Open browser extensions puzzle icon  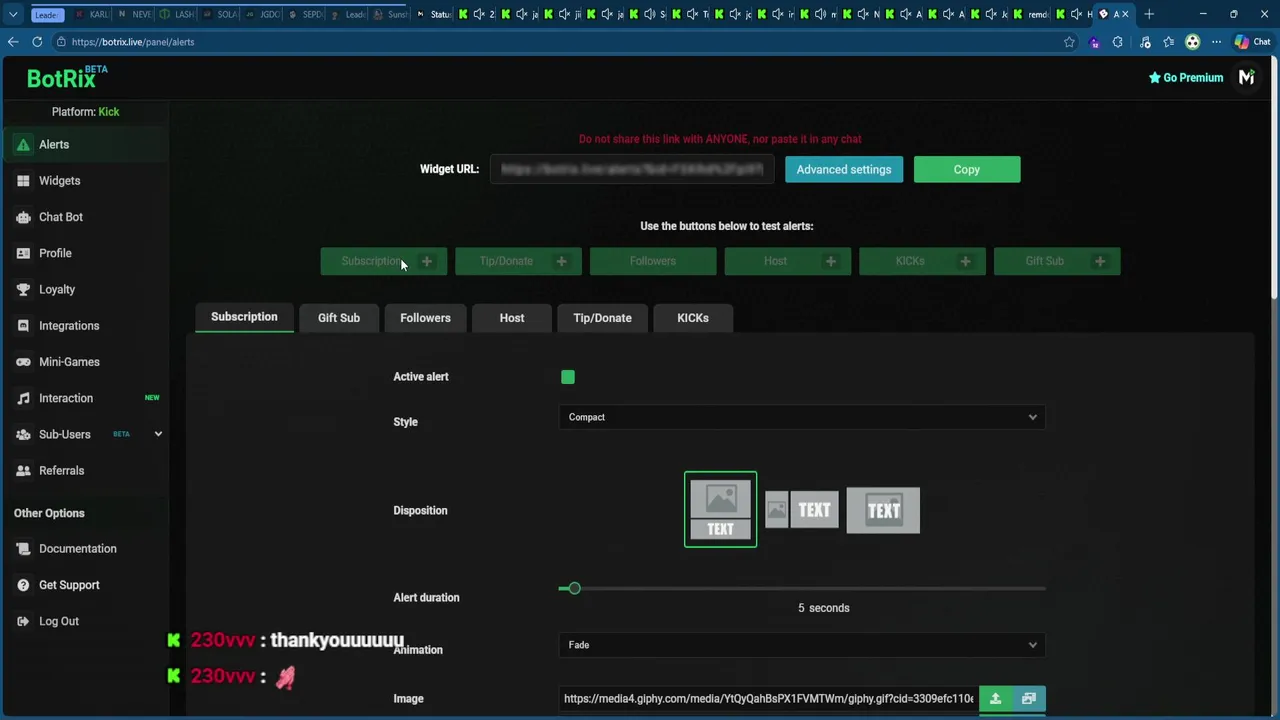coord(1118,42)
